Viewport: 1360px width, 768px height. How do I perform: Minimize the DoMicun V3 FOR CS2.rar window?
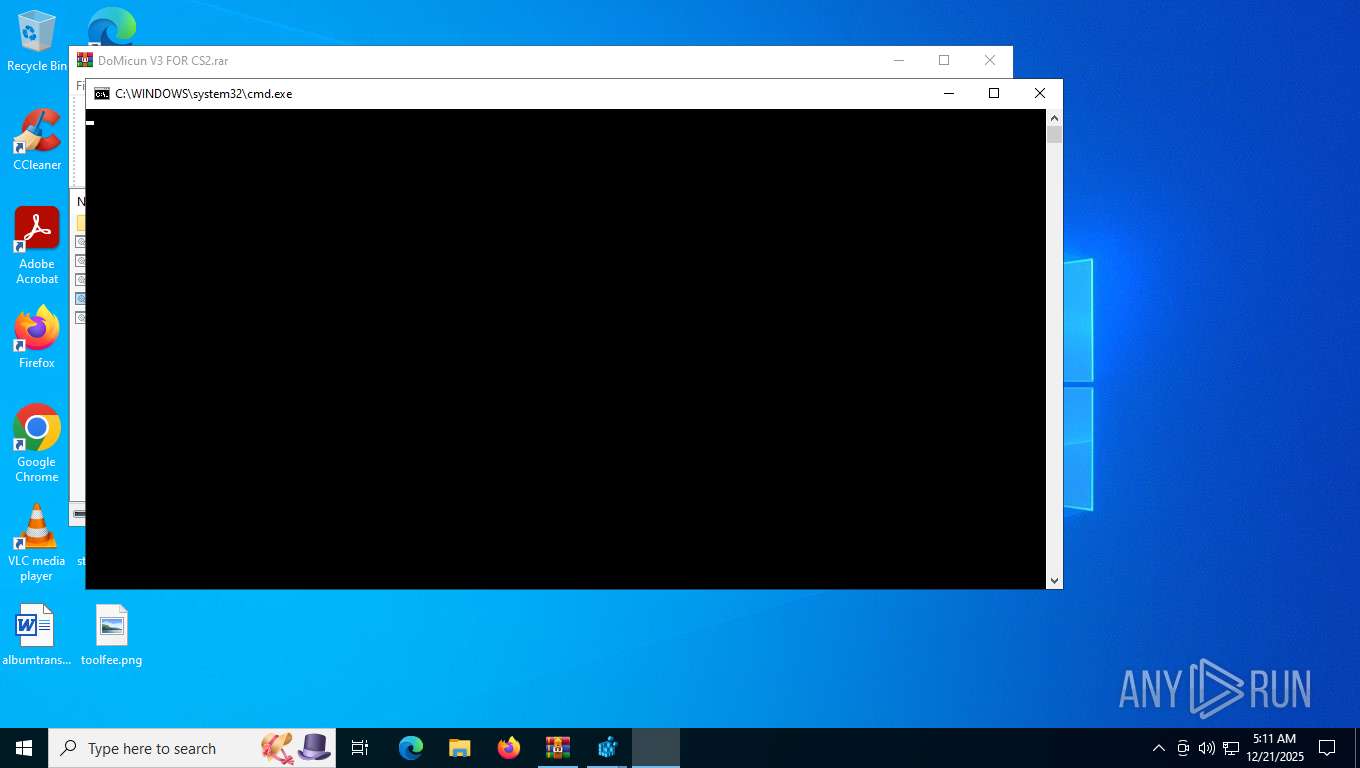click(x=898, y=60)
